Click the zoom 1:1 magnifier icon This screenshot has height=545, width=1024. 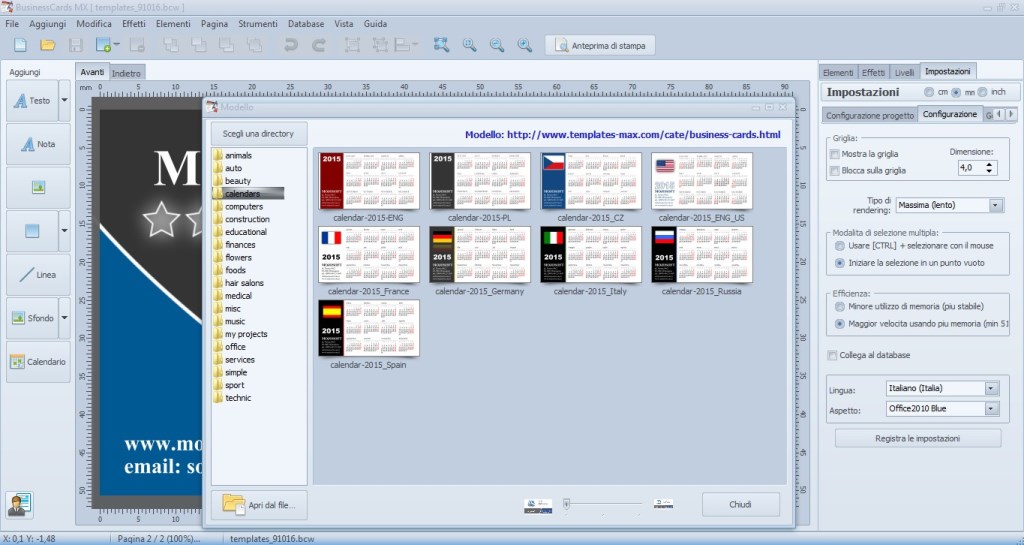pyautogui.click(x=470, y=45)
